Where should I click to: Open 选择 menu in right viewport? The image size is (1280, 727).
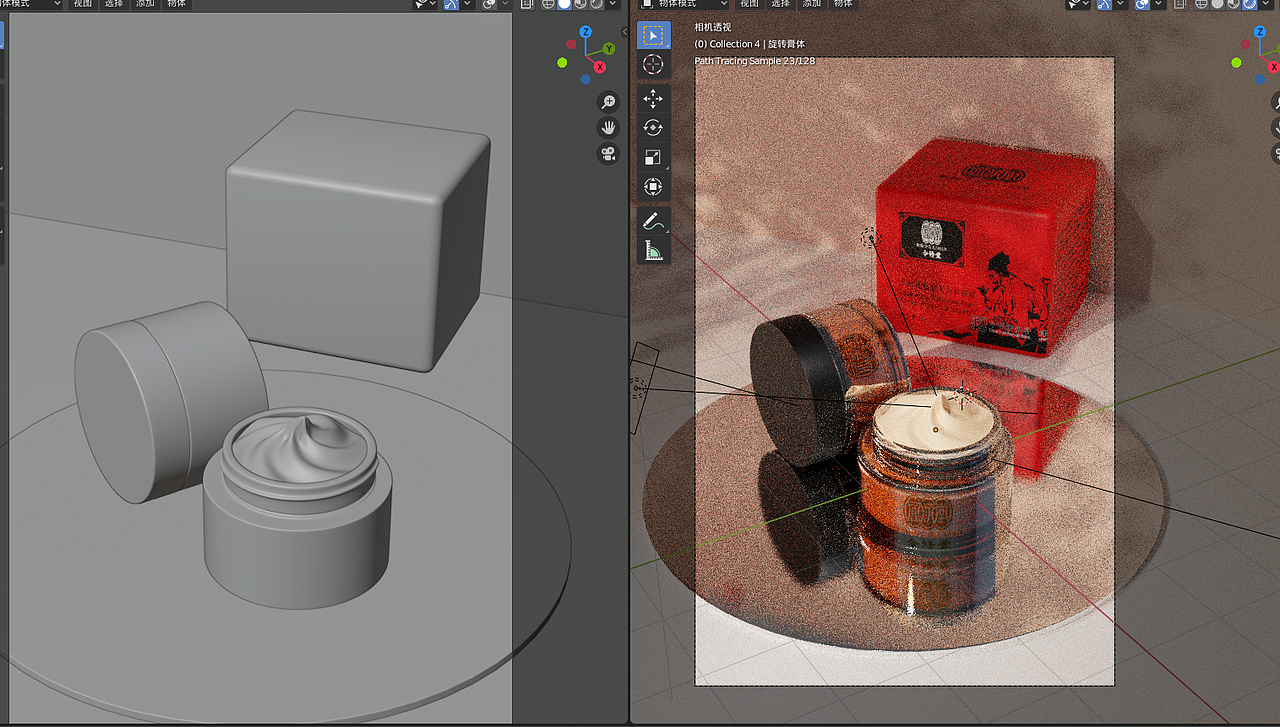(x=781, y=4)
